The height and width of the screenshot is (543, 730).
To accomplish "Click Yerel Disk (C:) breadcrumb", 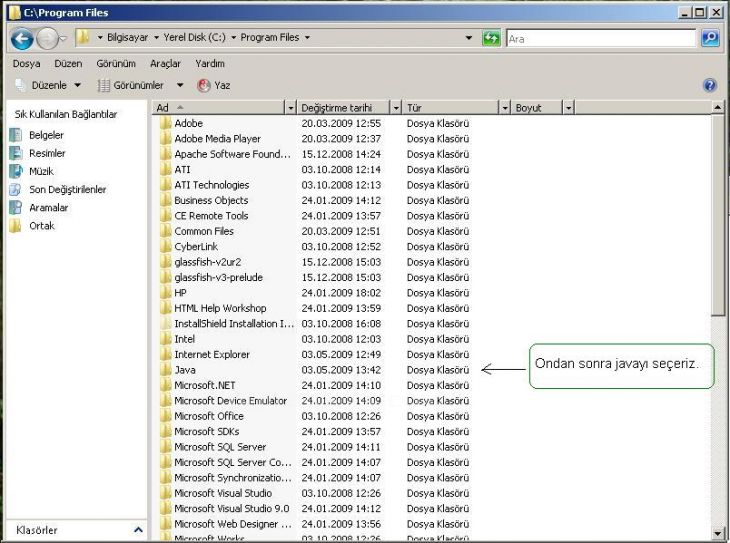I will click(x=194, y=37).
